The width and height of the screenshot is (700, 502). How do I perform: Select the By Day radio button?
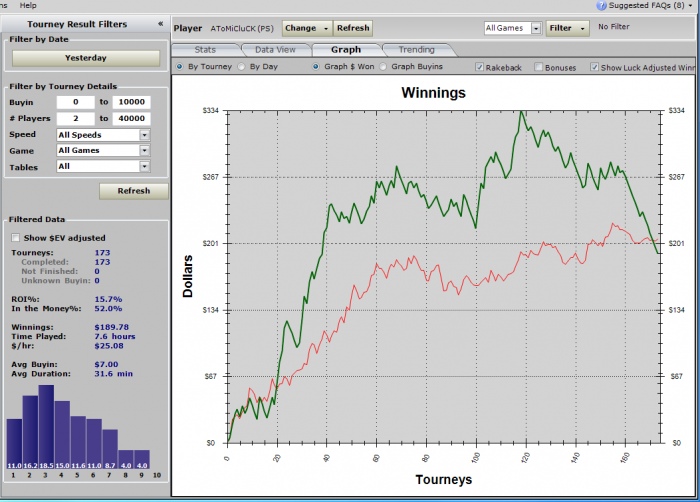[242, 67]
